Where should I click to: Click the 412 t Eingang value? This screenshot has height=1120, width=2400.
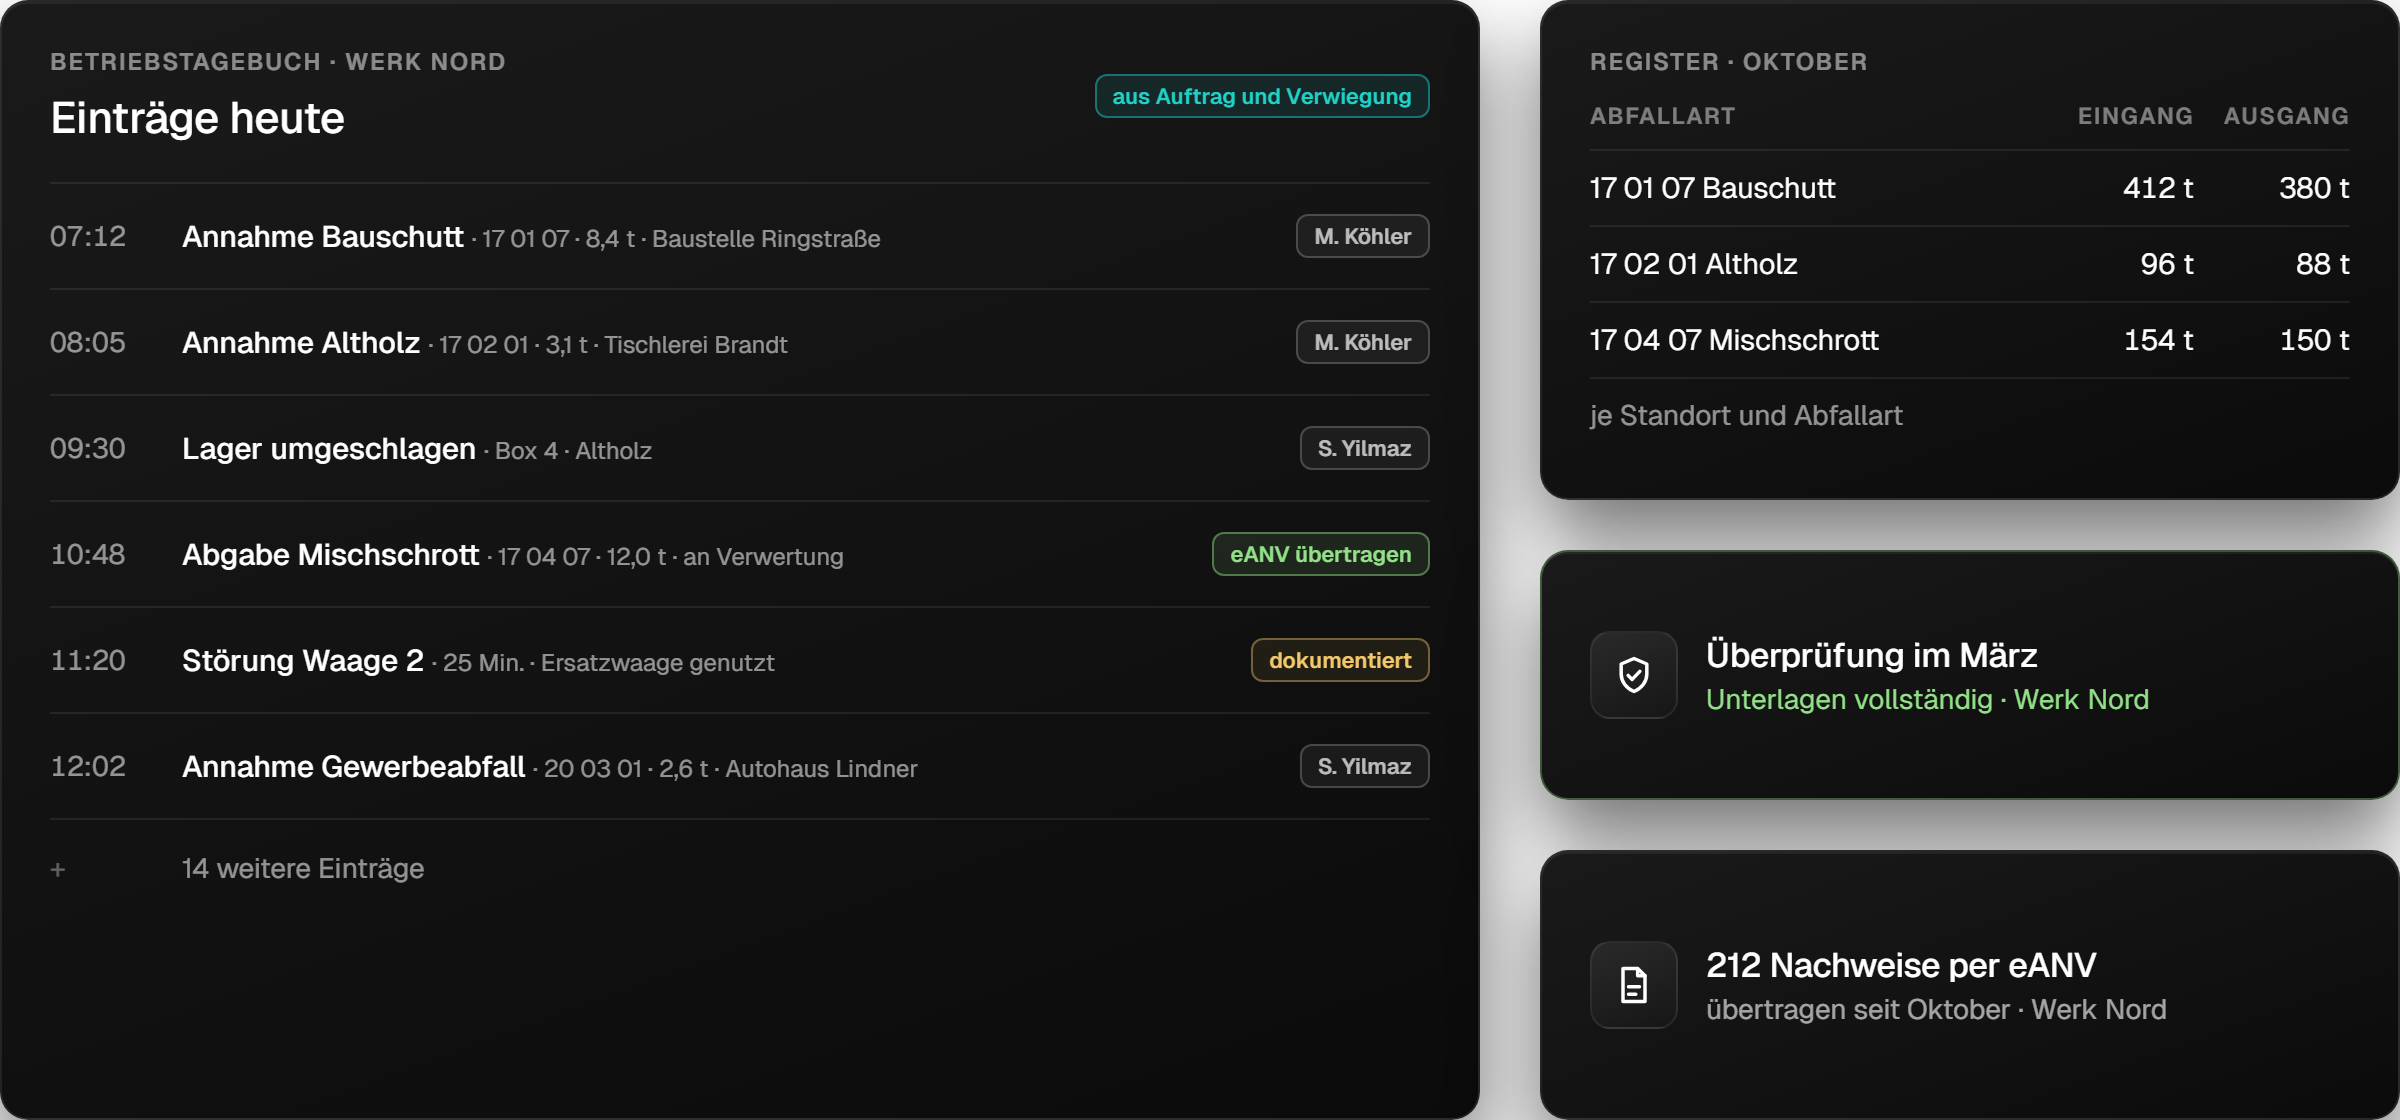(x=2158, y=188)
